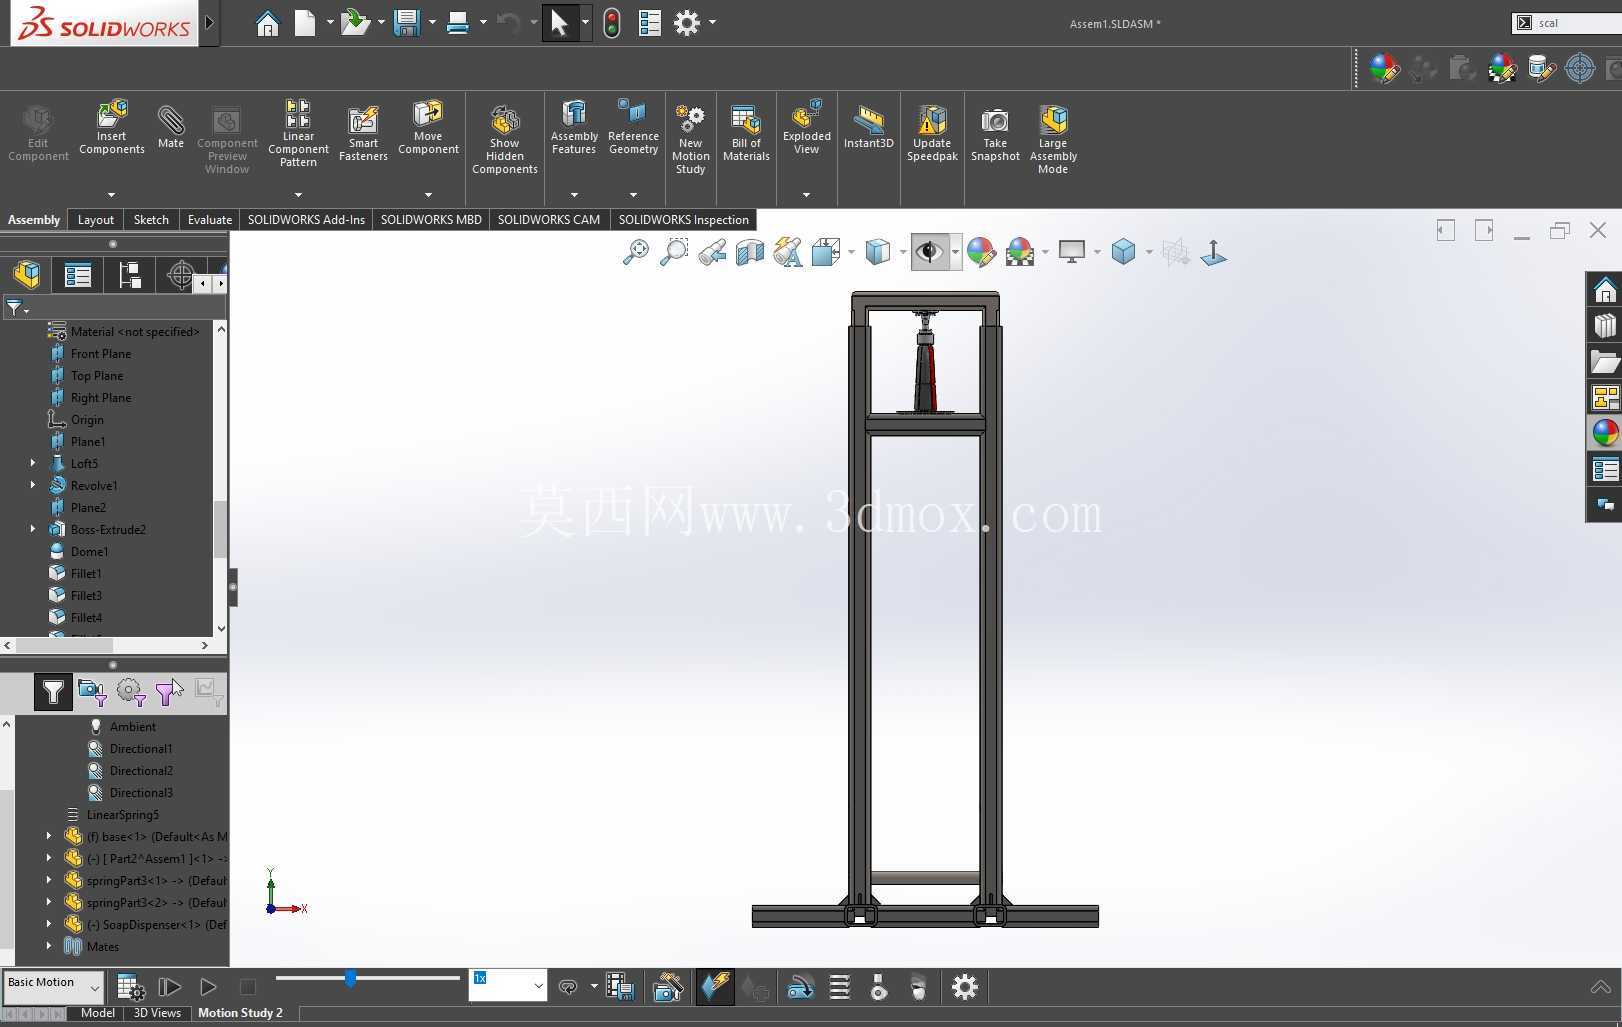This screenshot has height=1027, width=1622.
Task: Open the Home button in title bar
Action: coord(267,23)
